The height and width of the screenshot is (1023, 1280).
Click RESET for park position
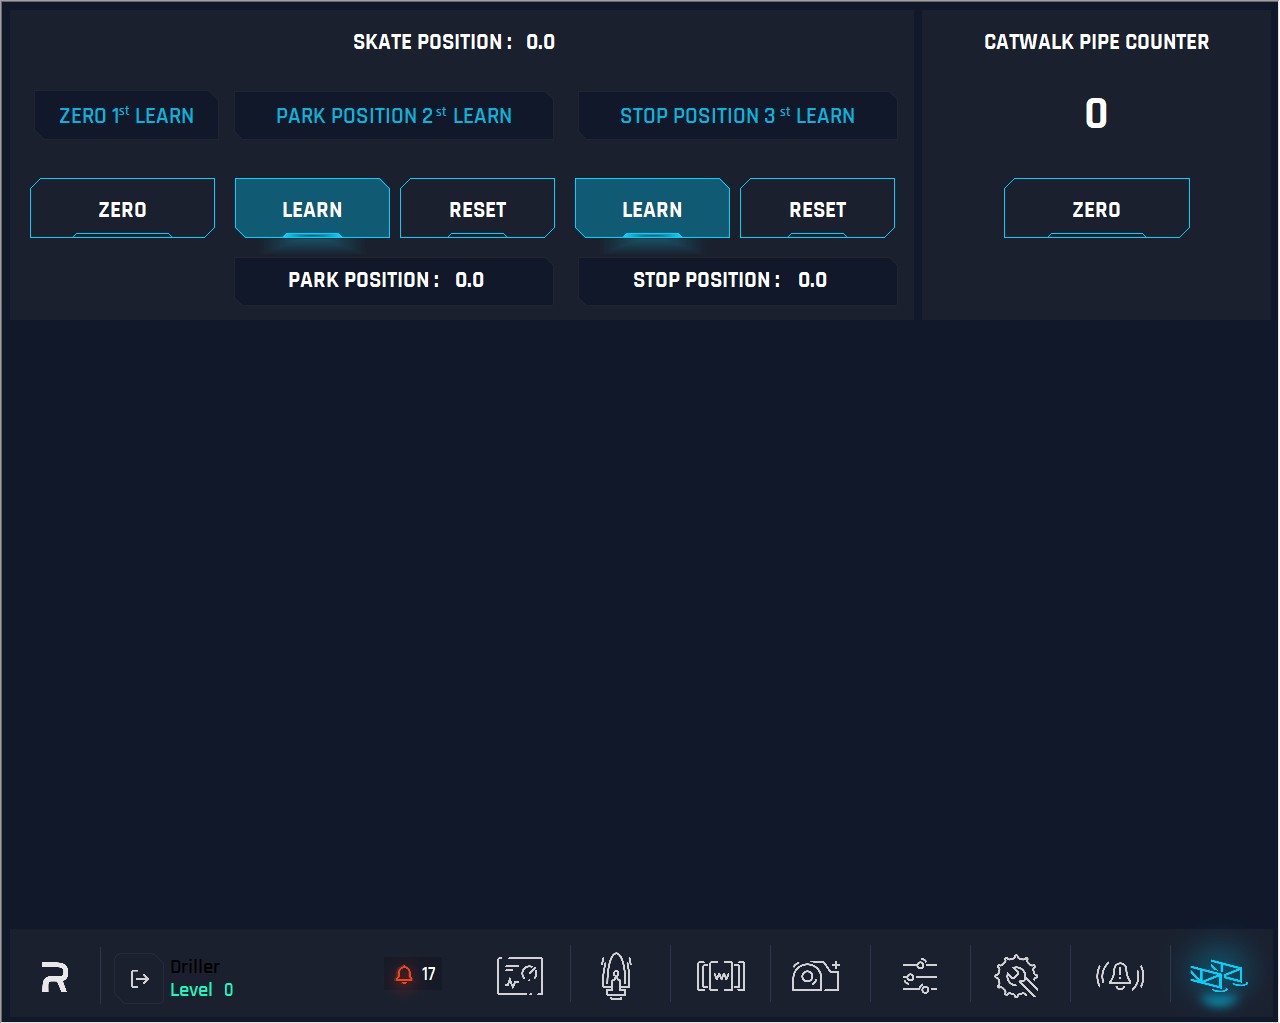478,208
